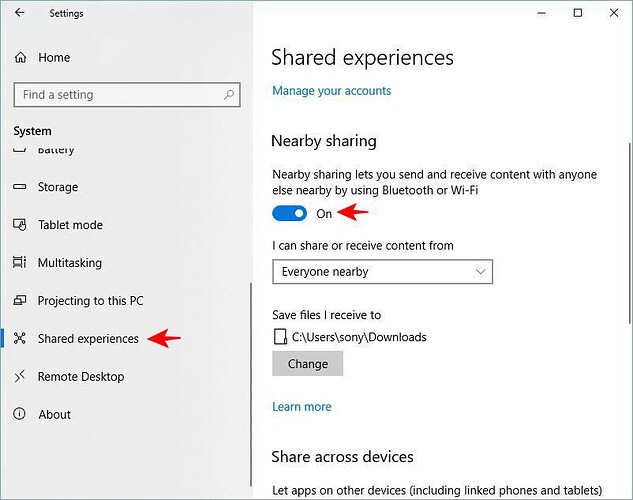Image resolution: width=633 pixels, height=500 pixels.
Task: Click the search magnifier icon
Action: coord(229,95)
